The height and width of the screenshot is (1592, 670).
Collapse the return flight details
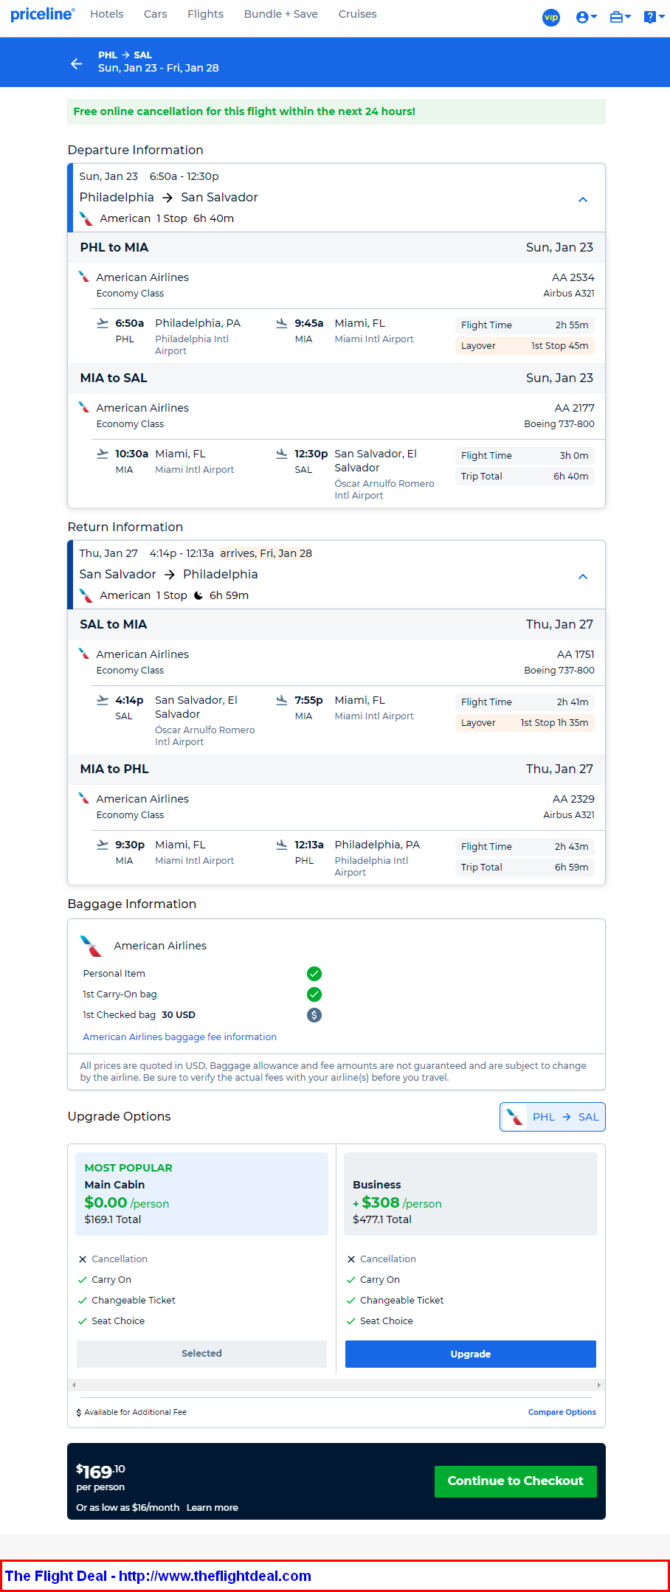coord(583,576)
